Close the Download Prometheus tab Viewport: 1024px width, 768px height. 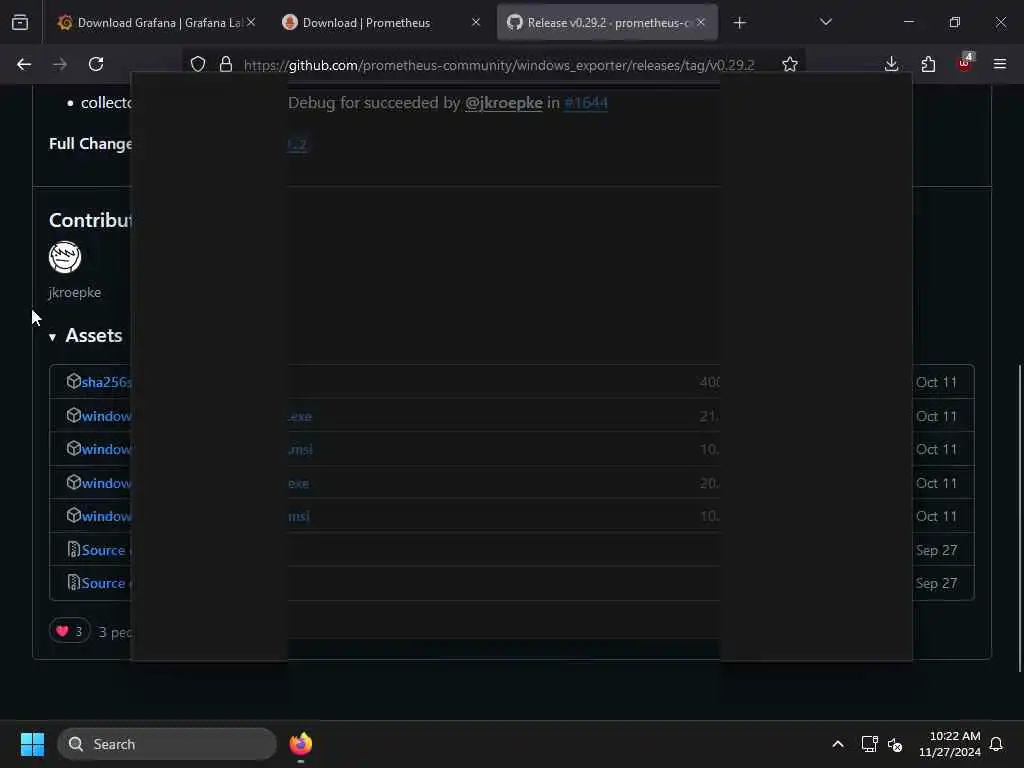[x=475, y=22]
